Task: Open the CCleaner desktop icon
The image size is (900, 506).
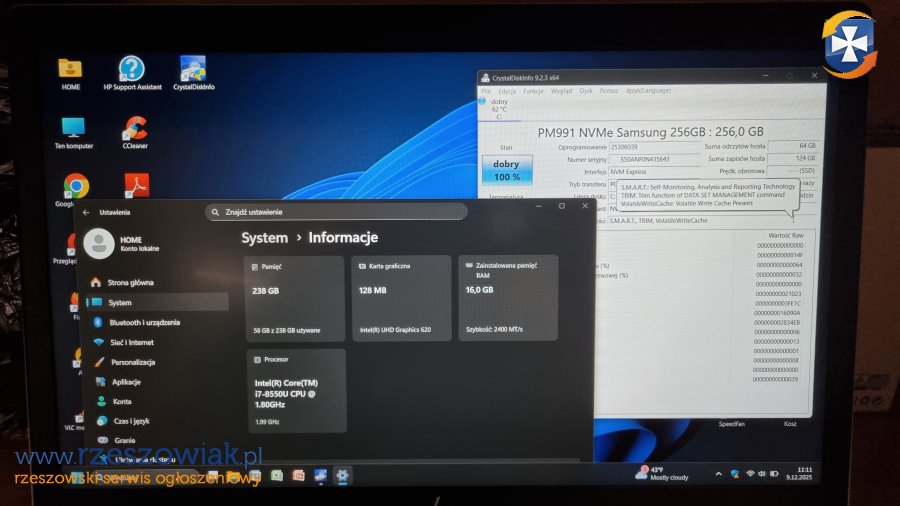Action: pos(135,129)
